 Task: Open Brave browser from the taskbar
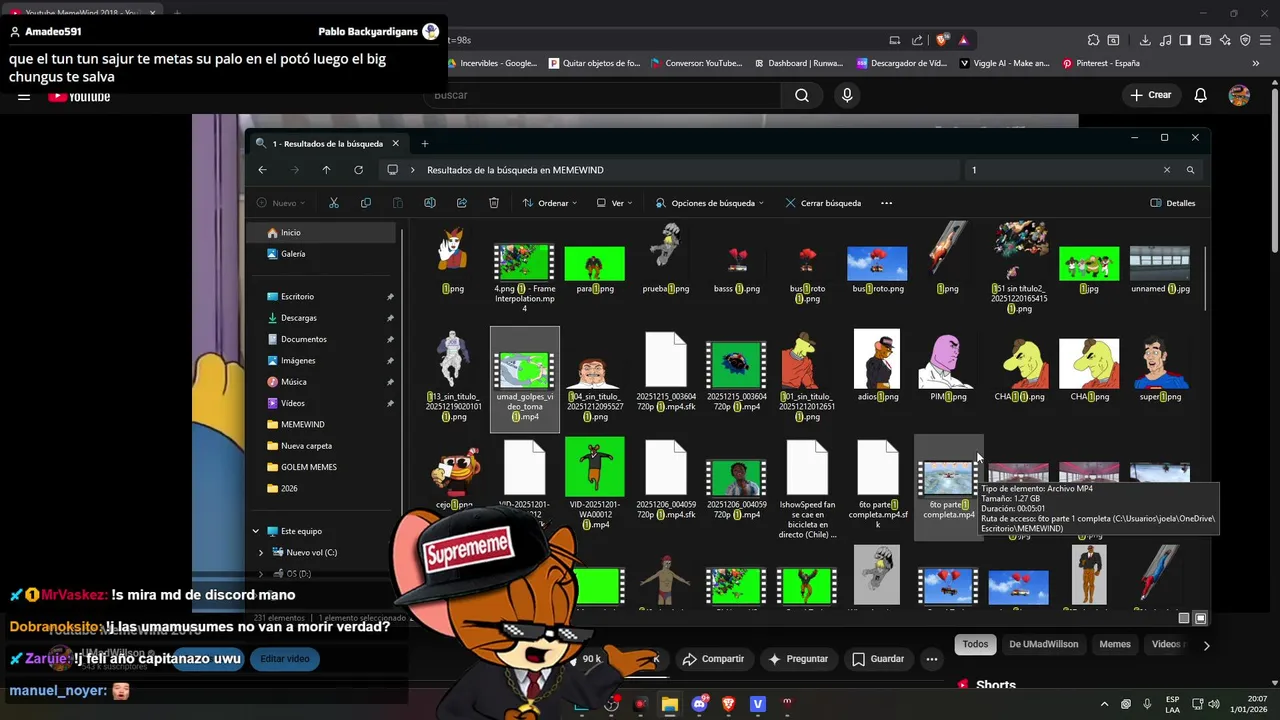[728, 704]
